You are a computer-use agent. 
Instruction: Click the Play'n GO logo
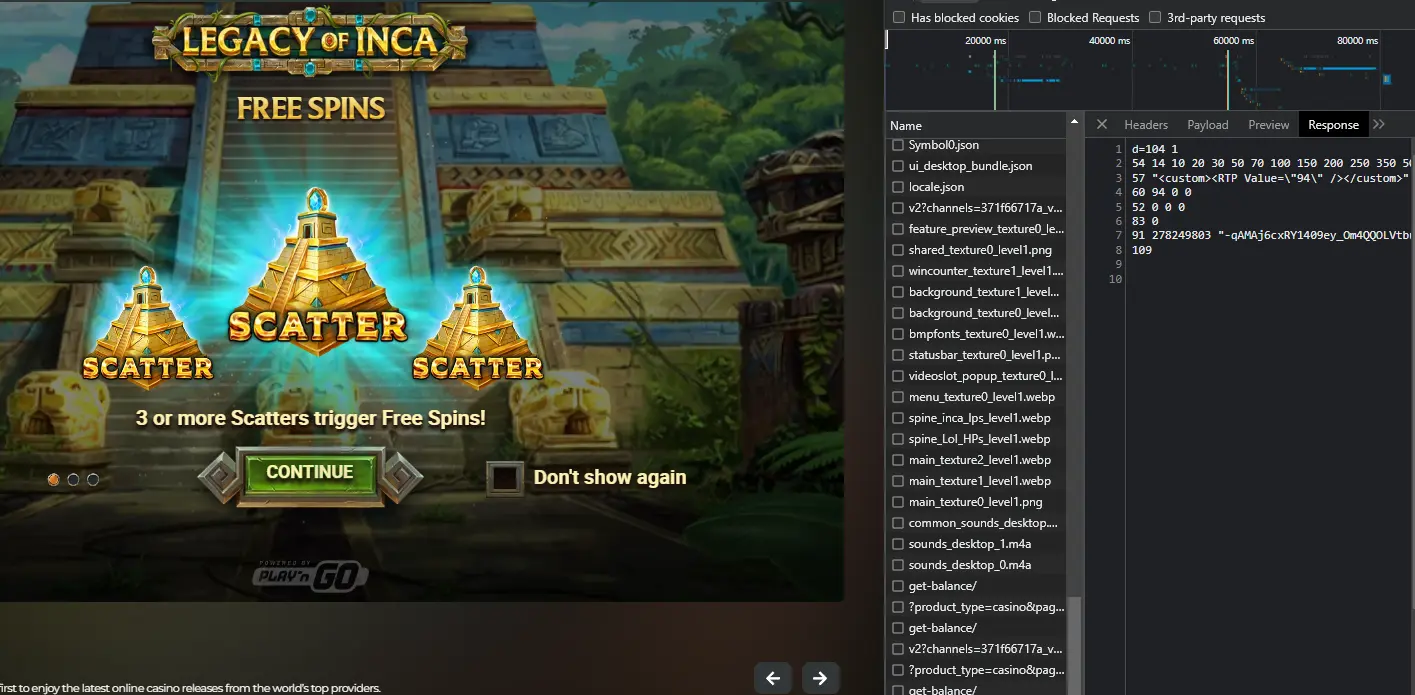tap(310, 575)
